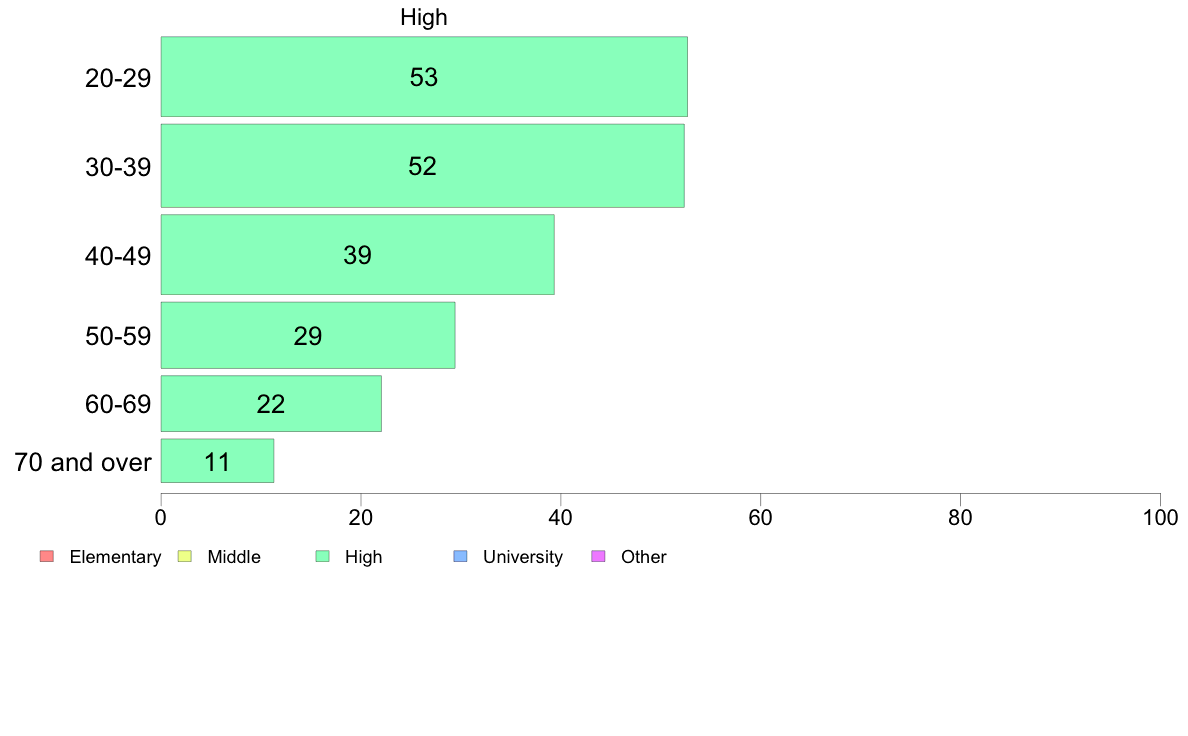Screen dimensions: 1188x736
Task: Select the 50-59 bar showing 29
Action: pos(308,335)
